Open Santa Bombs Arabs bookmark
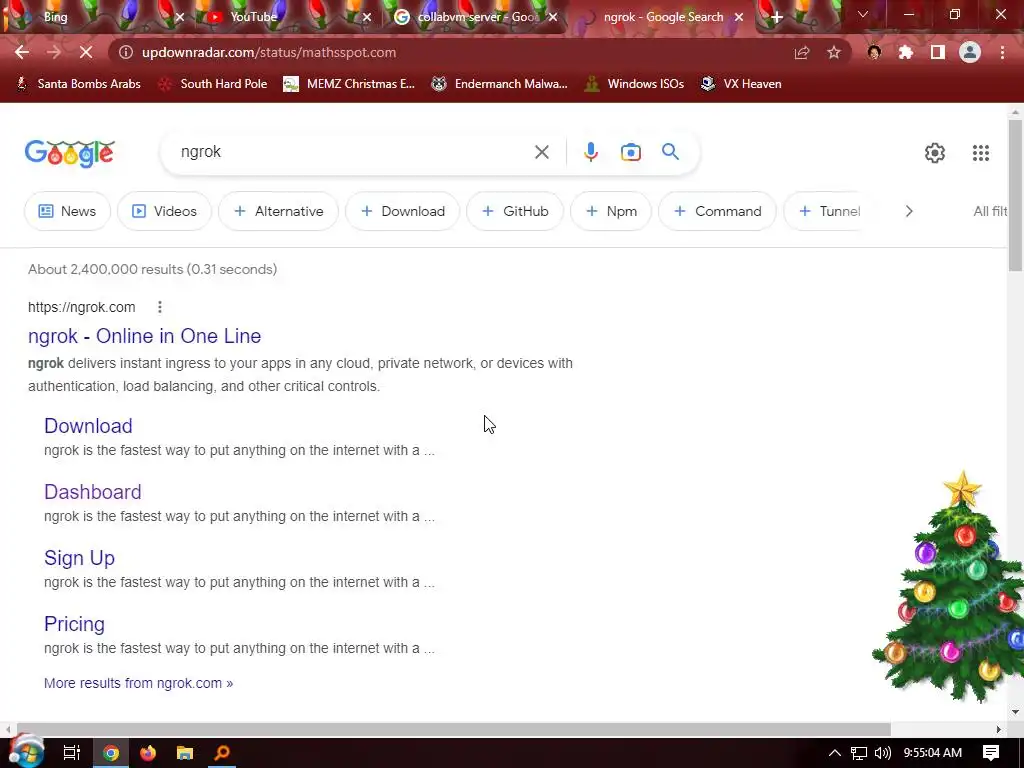1024x768 pixels. tap(78, 84)
